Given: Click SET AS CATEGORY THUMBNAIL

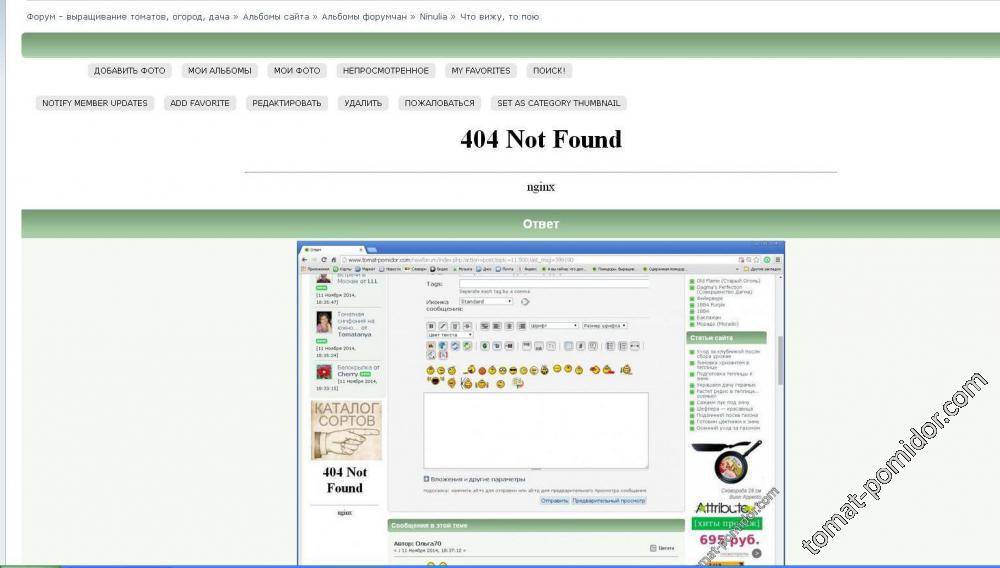Looking at the screenshot, I should coord(558,103).
